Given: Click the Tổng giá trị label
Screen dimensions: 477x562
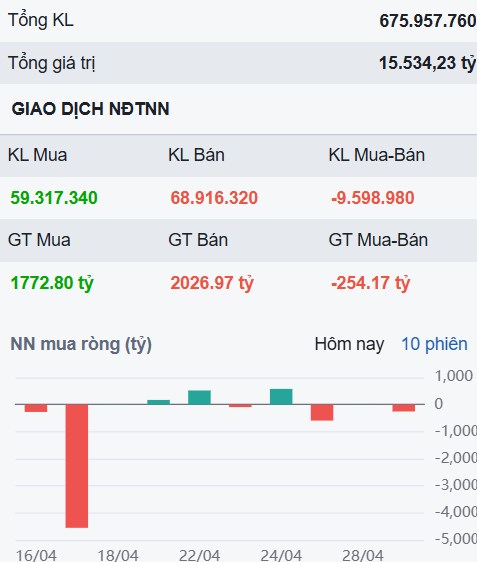Looking at the screenshot, I should click(x=52, y=63).
